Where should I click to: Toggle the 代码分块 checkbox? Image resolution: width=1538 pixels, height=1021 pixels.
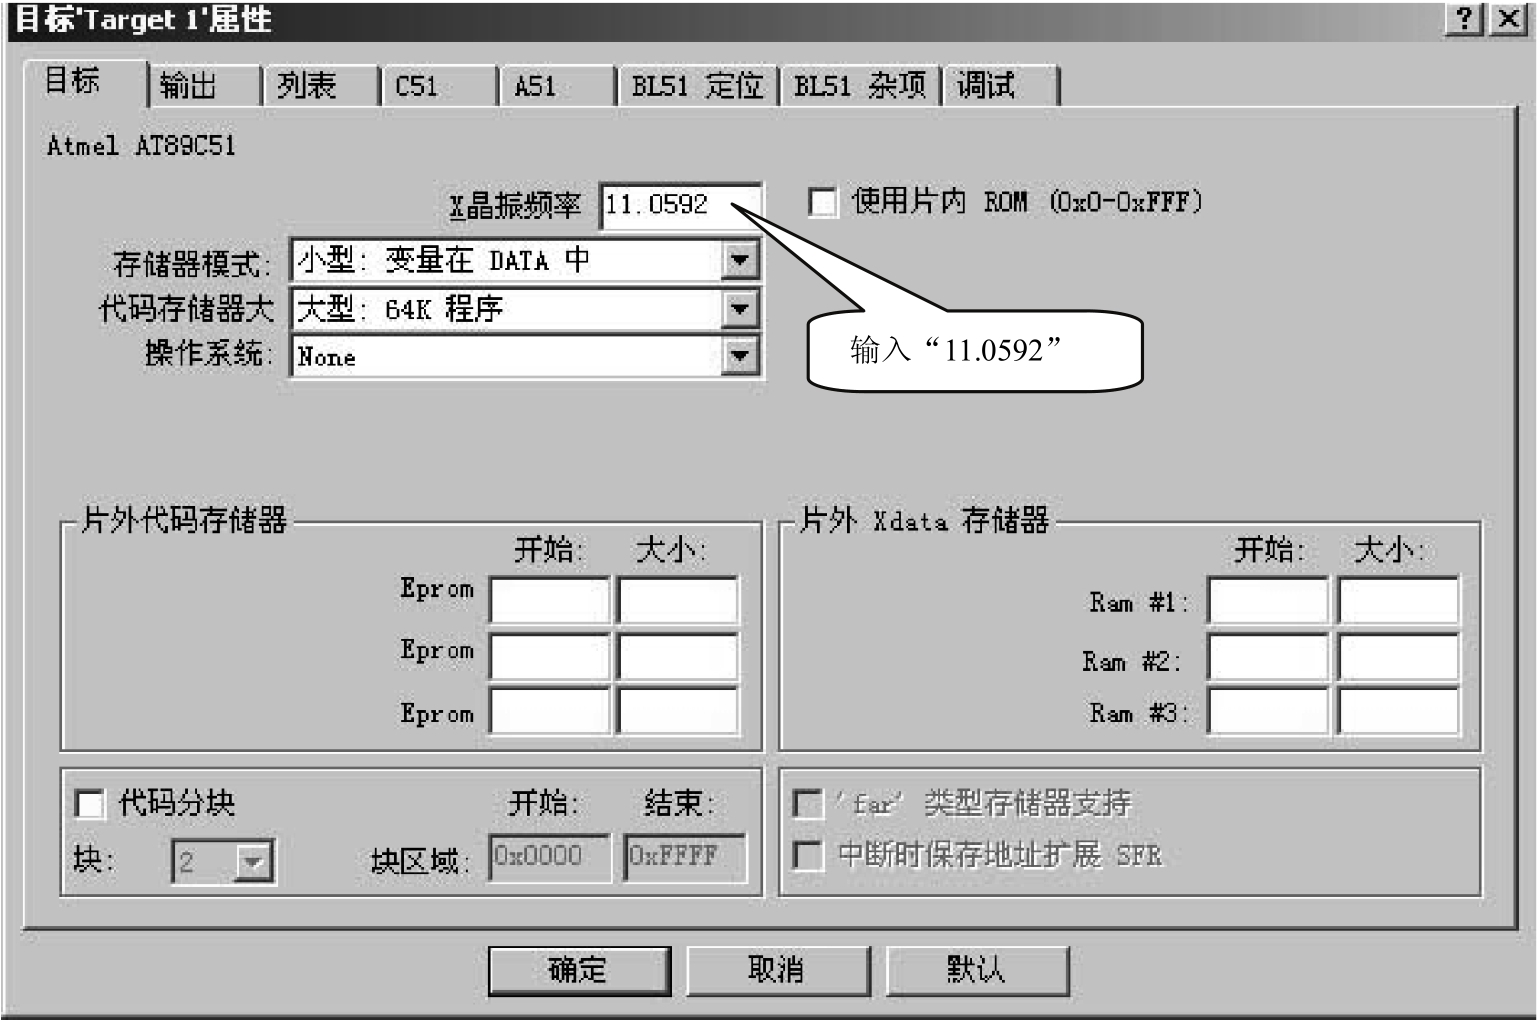point(90,803)
